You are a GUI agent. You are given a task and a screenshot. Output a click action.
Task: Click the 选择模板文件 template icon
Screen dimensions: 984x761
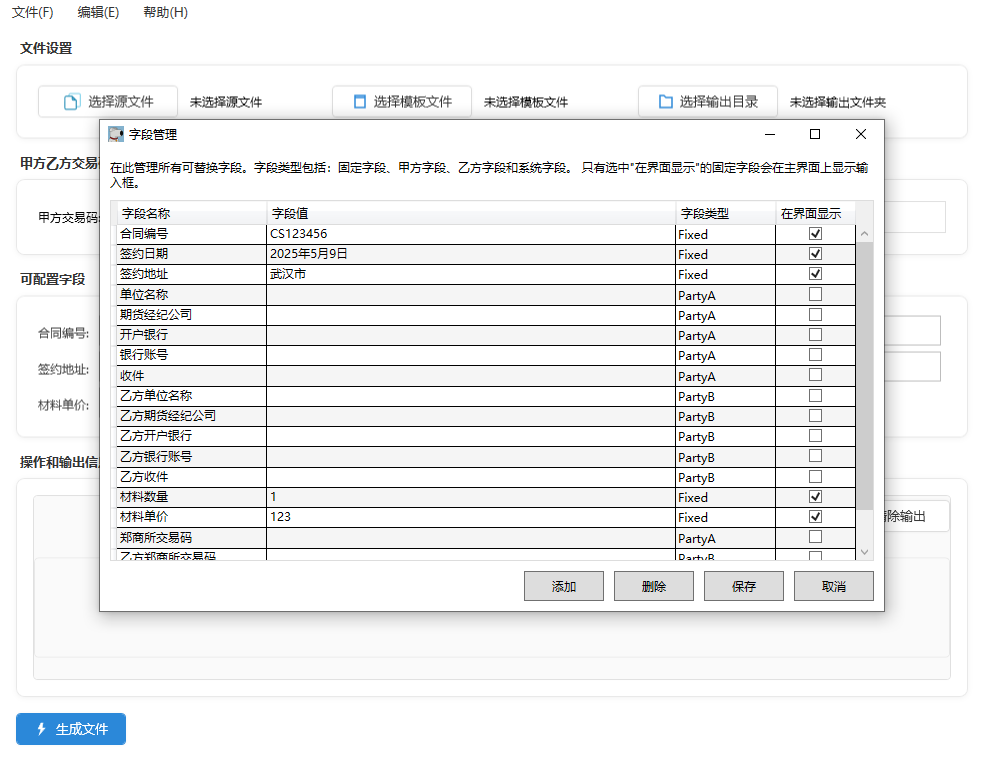[360, 102]
